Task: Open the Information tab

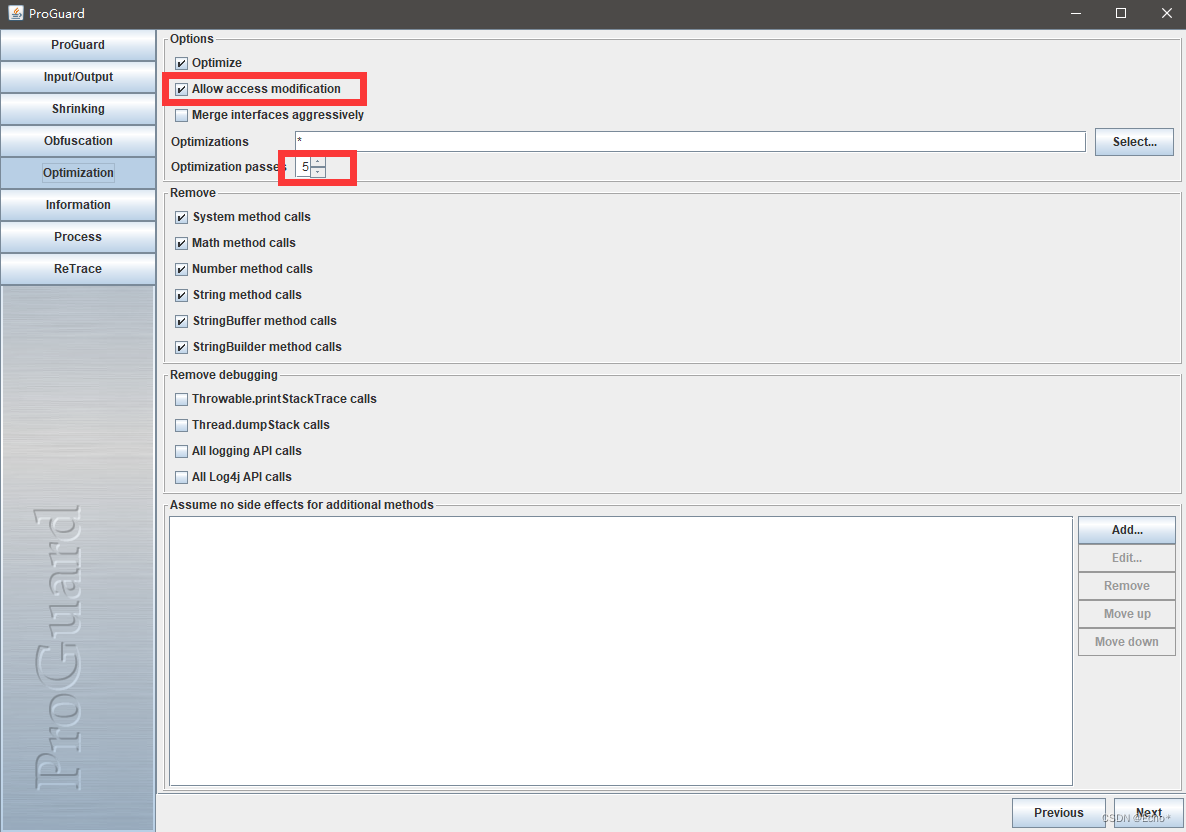Action: [78, 205]
